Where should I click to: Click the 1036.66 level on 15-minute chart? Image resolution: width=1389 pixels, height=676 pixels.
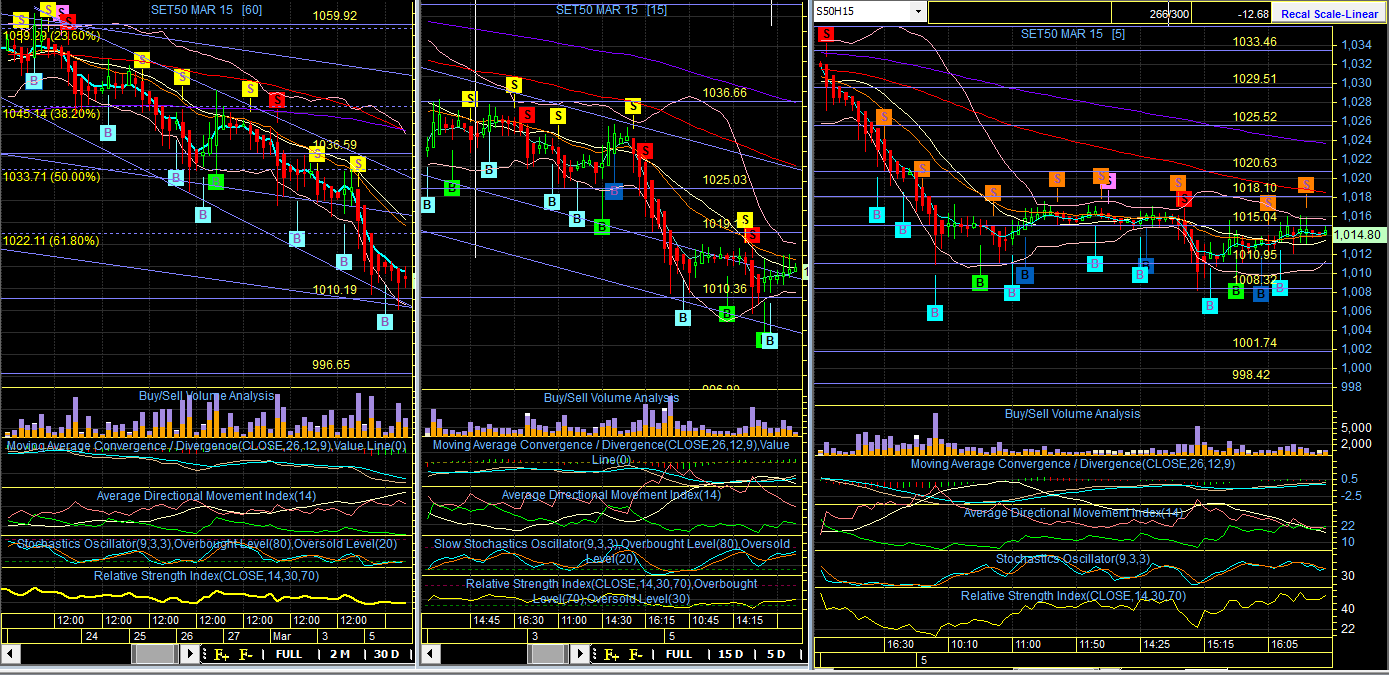coord(725,93)
